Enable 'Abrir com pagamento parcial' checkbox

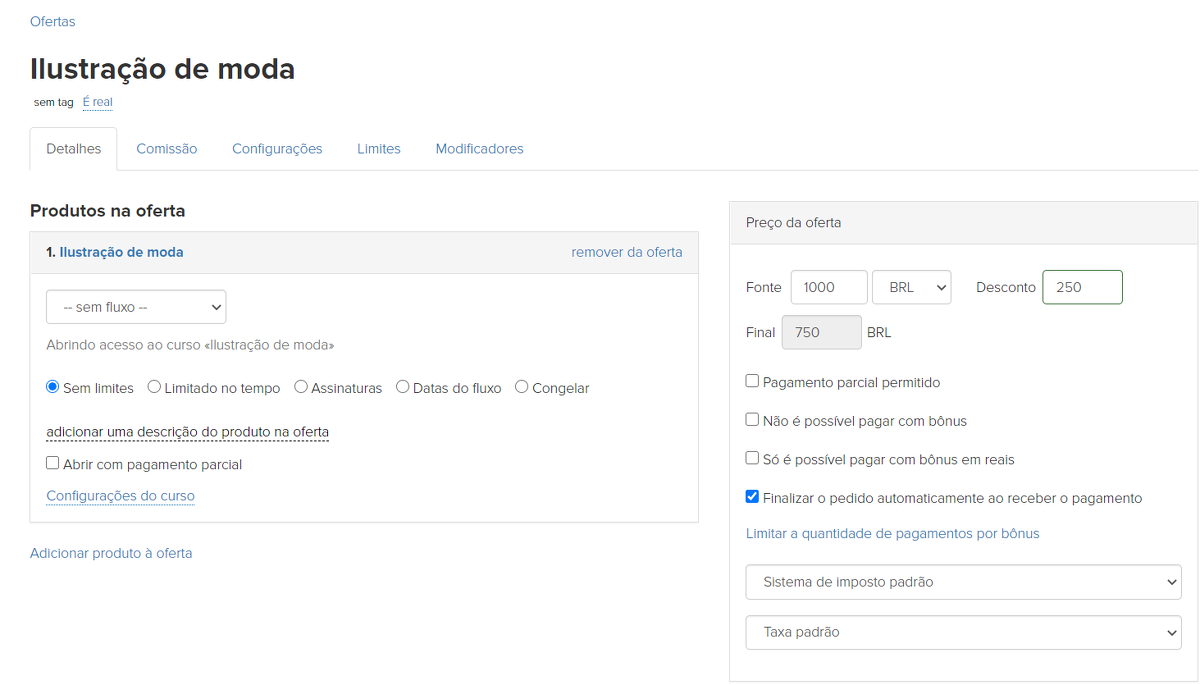click(53, 463)
